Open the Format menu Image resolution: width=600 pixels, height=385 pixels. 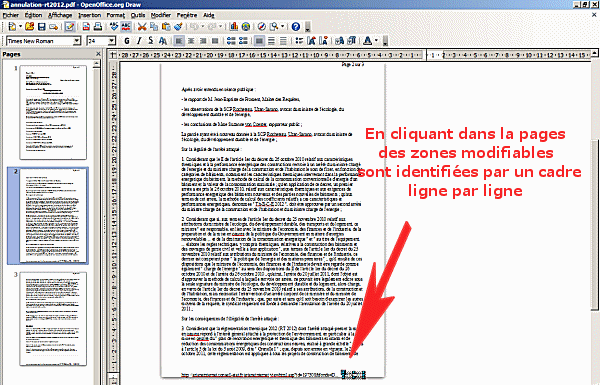click(116, 15)
